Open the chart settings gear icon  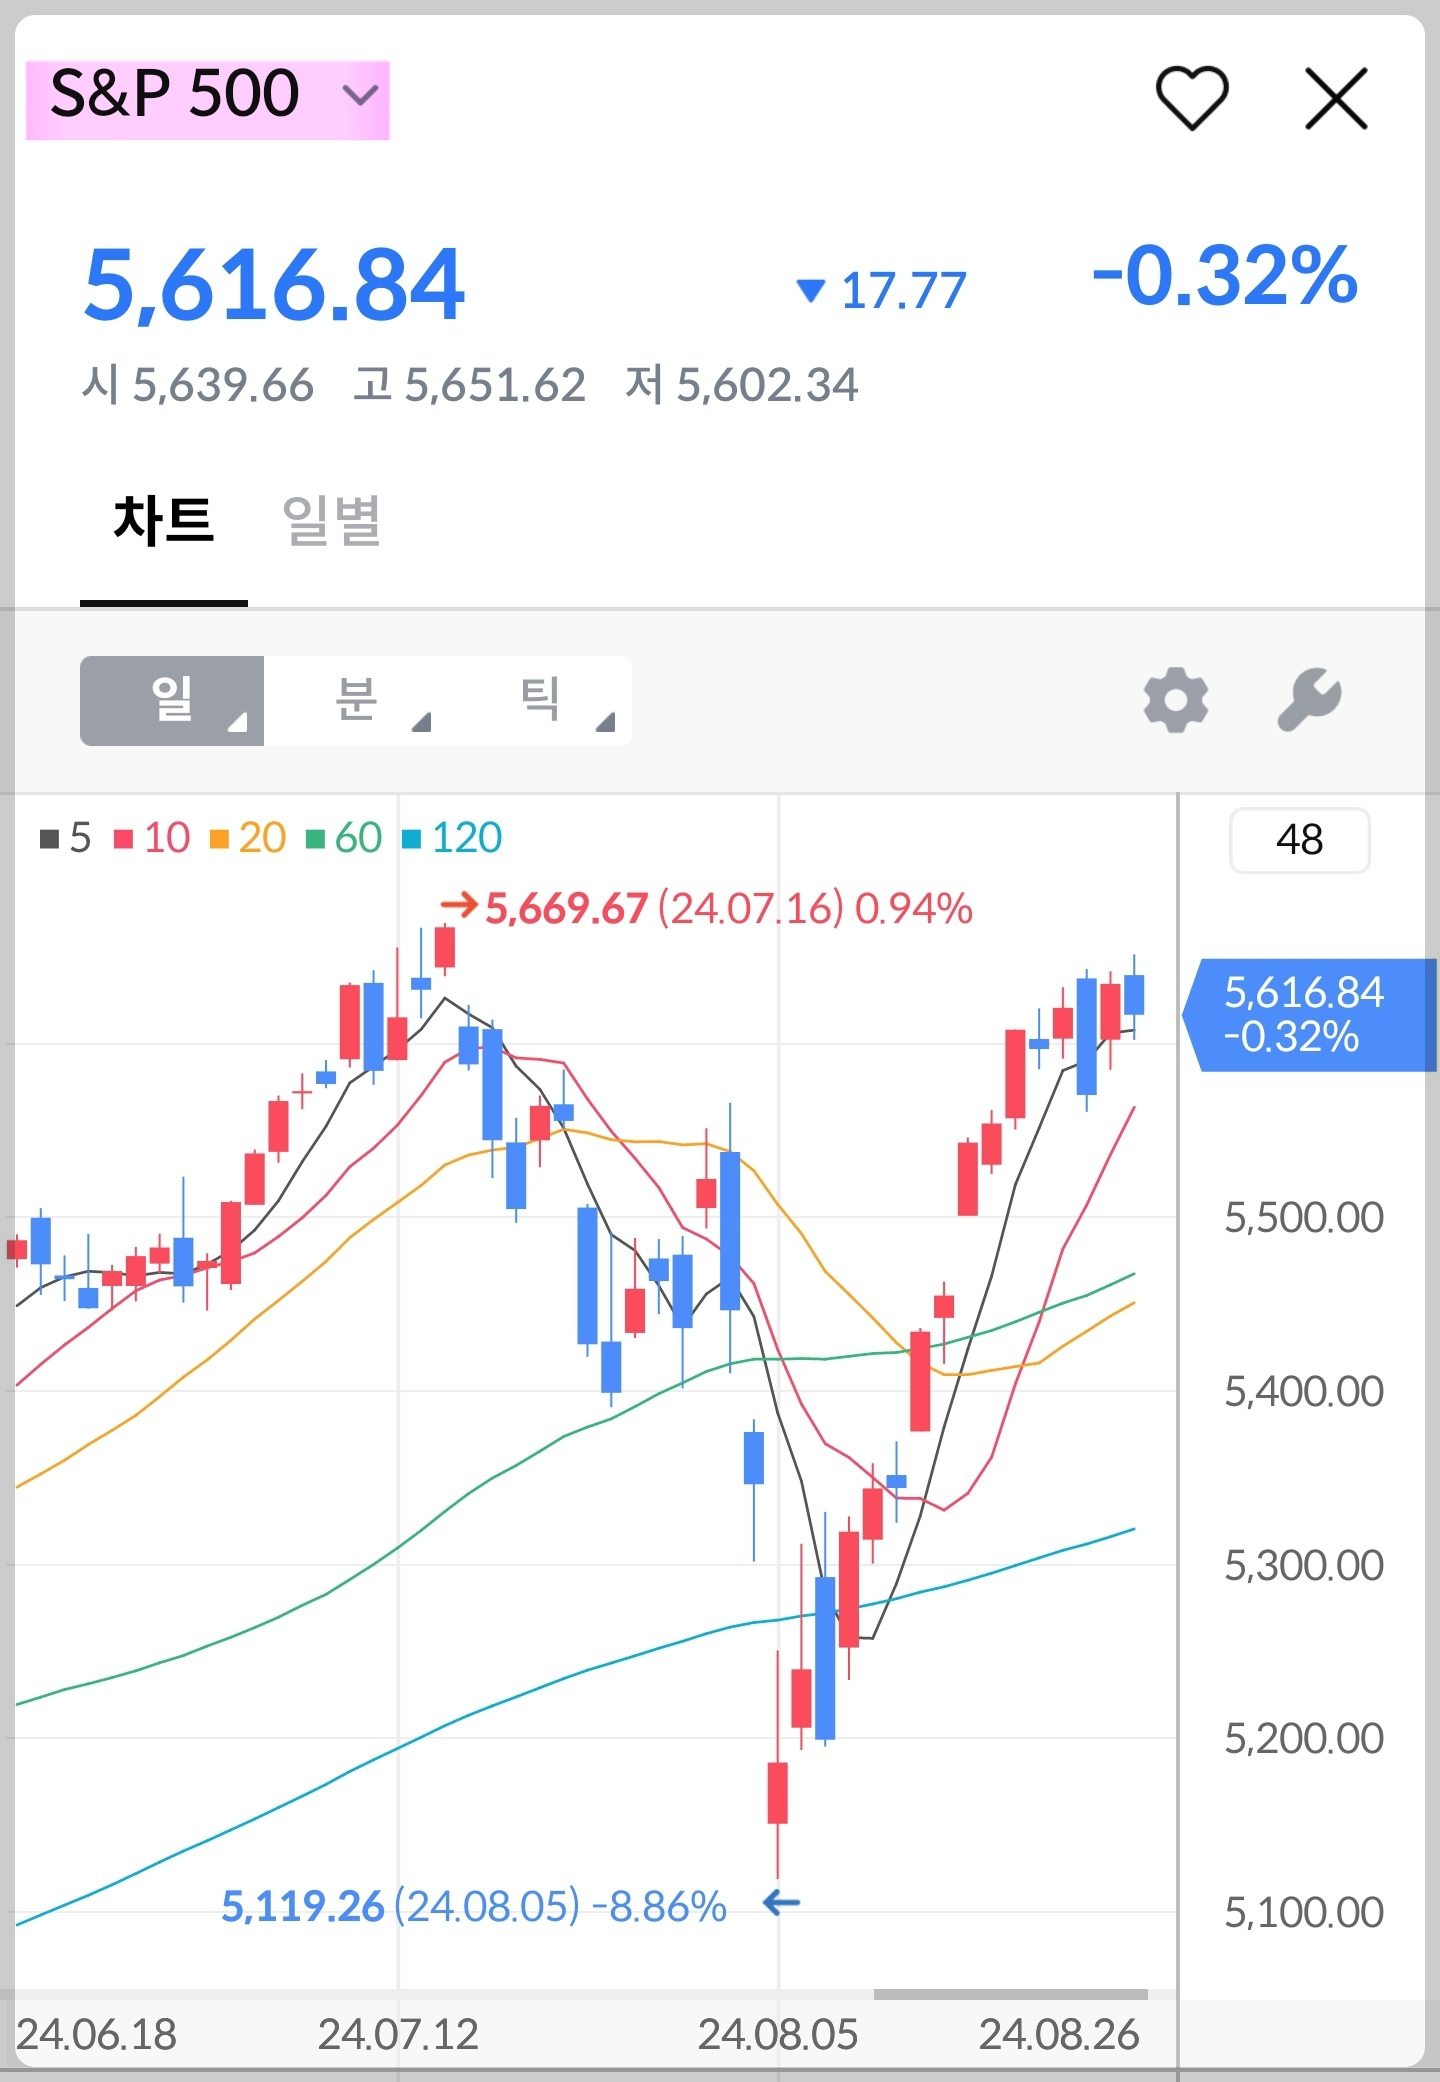point(1176,699)
